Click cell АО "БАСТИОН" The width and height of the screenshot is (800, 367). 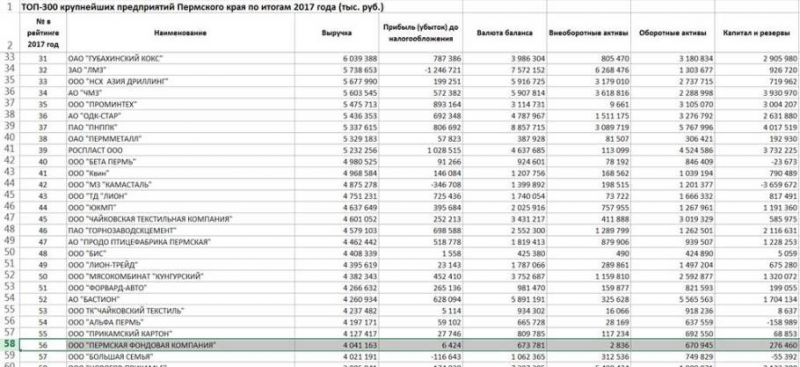(x=180, y=299)
